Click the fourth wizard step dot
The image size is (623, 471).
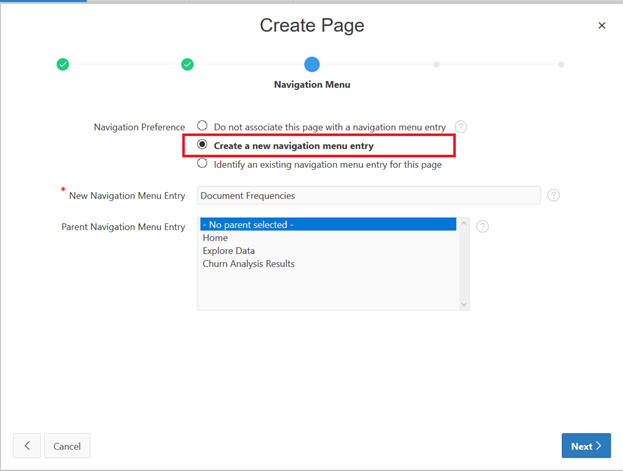coord(436,64)
